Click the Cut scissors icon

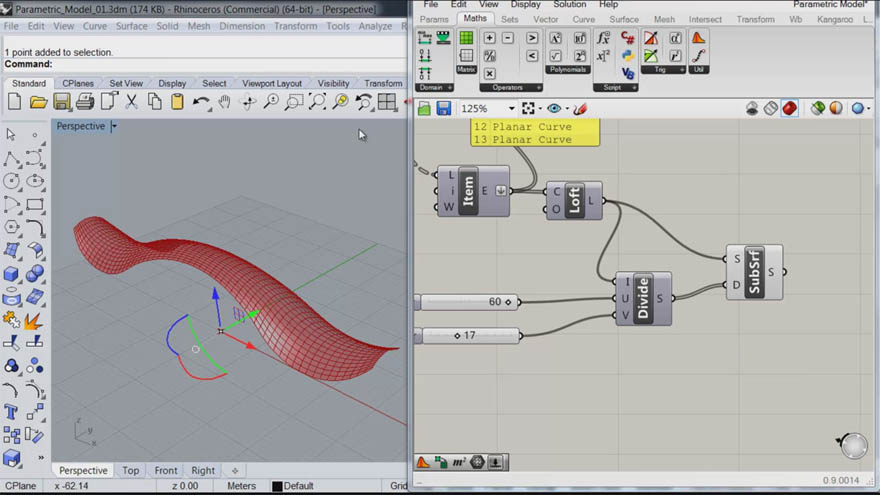pyautogui.click(x=131, y=102)
